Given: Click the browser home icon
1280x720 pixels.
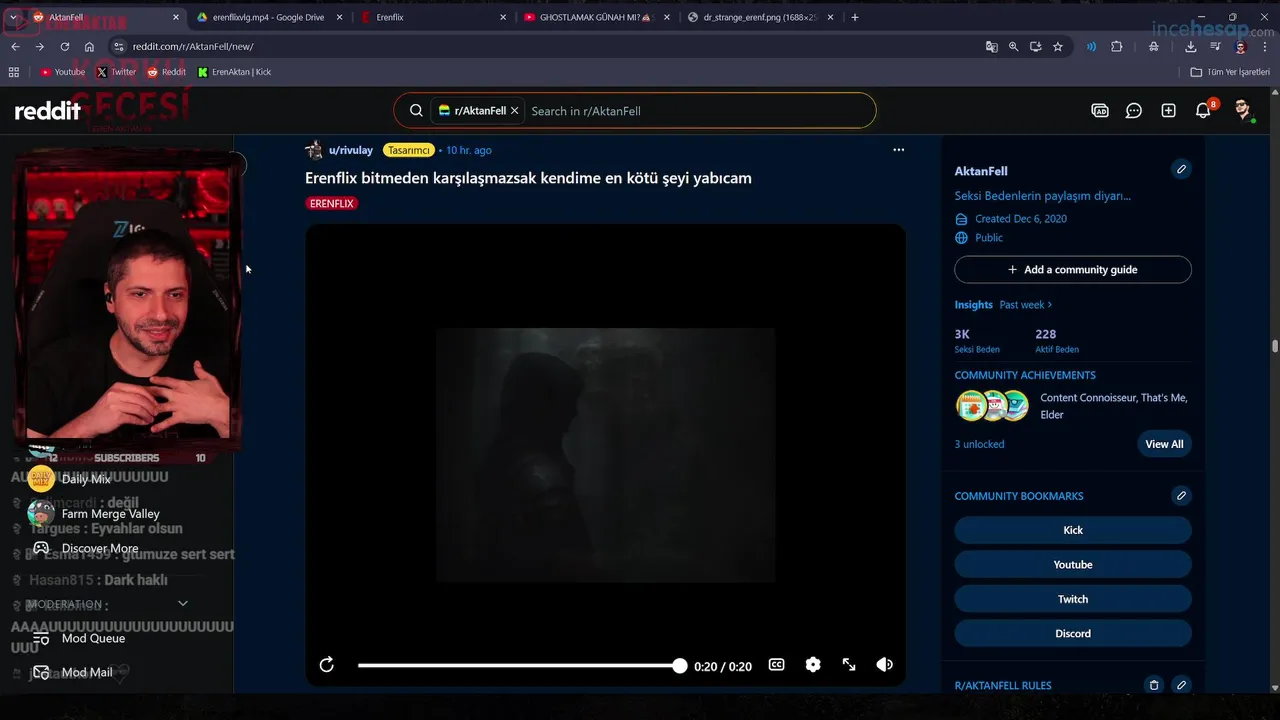Looking at the screenshot, I should (x=90, y=47).
